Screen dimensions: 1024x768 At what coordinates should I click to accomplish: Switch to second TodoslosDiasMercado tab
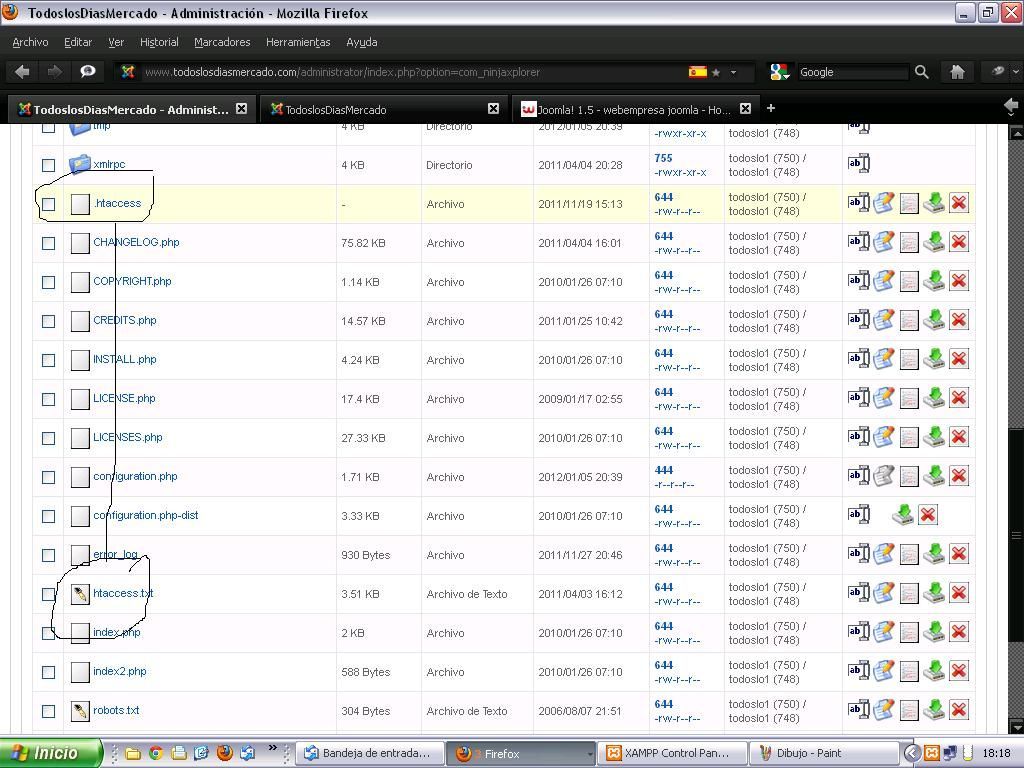click(x=385, y=109)
